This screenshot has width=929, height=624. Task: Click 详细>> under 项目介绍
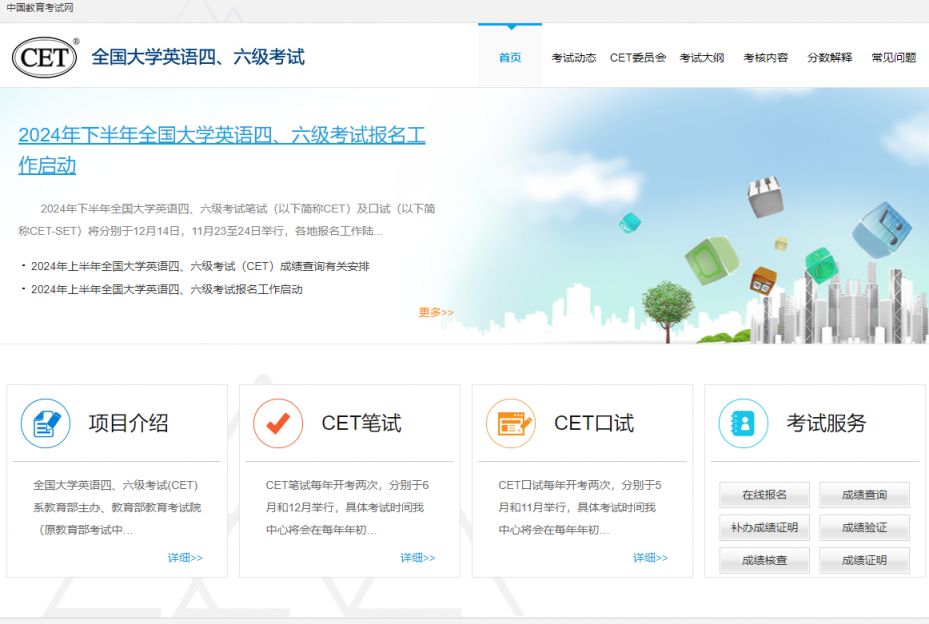pyautogui.click(x=185, y=558)
